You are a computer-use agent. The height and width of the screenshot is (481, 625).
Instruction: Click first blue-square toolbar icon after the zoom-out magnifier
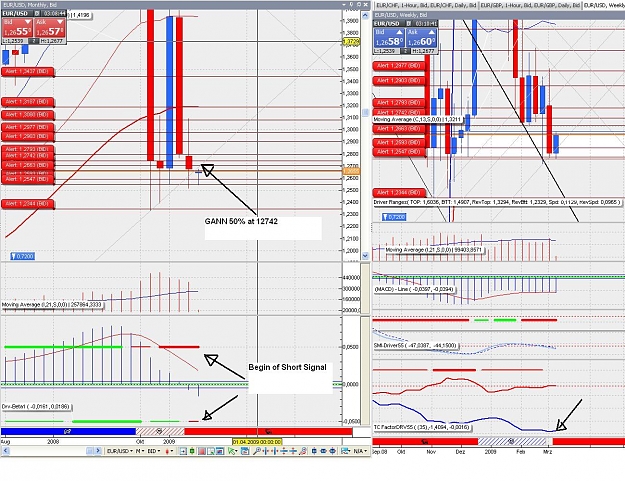click(x=314, y=451)
